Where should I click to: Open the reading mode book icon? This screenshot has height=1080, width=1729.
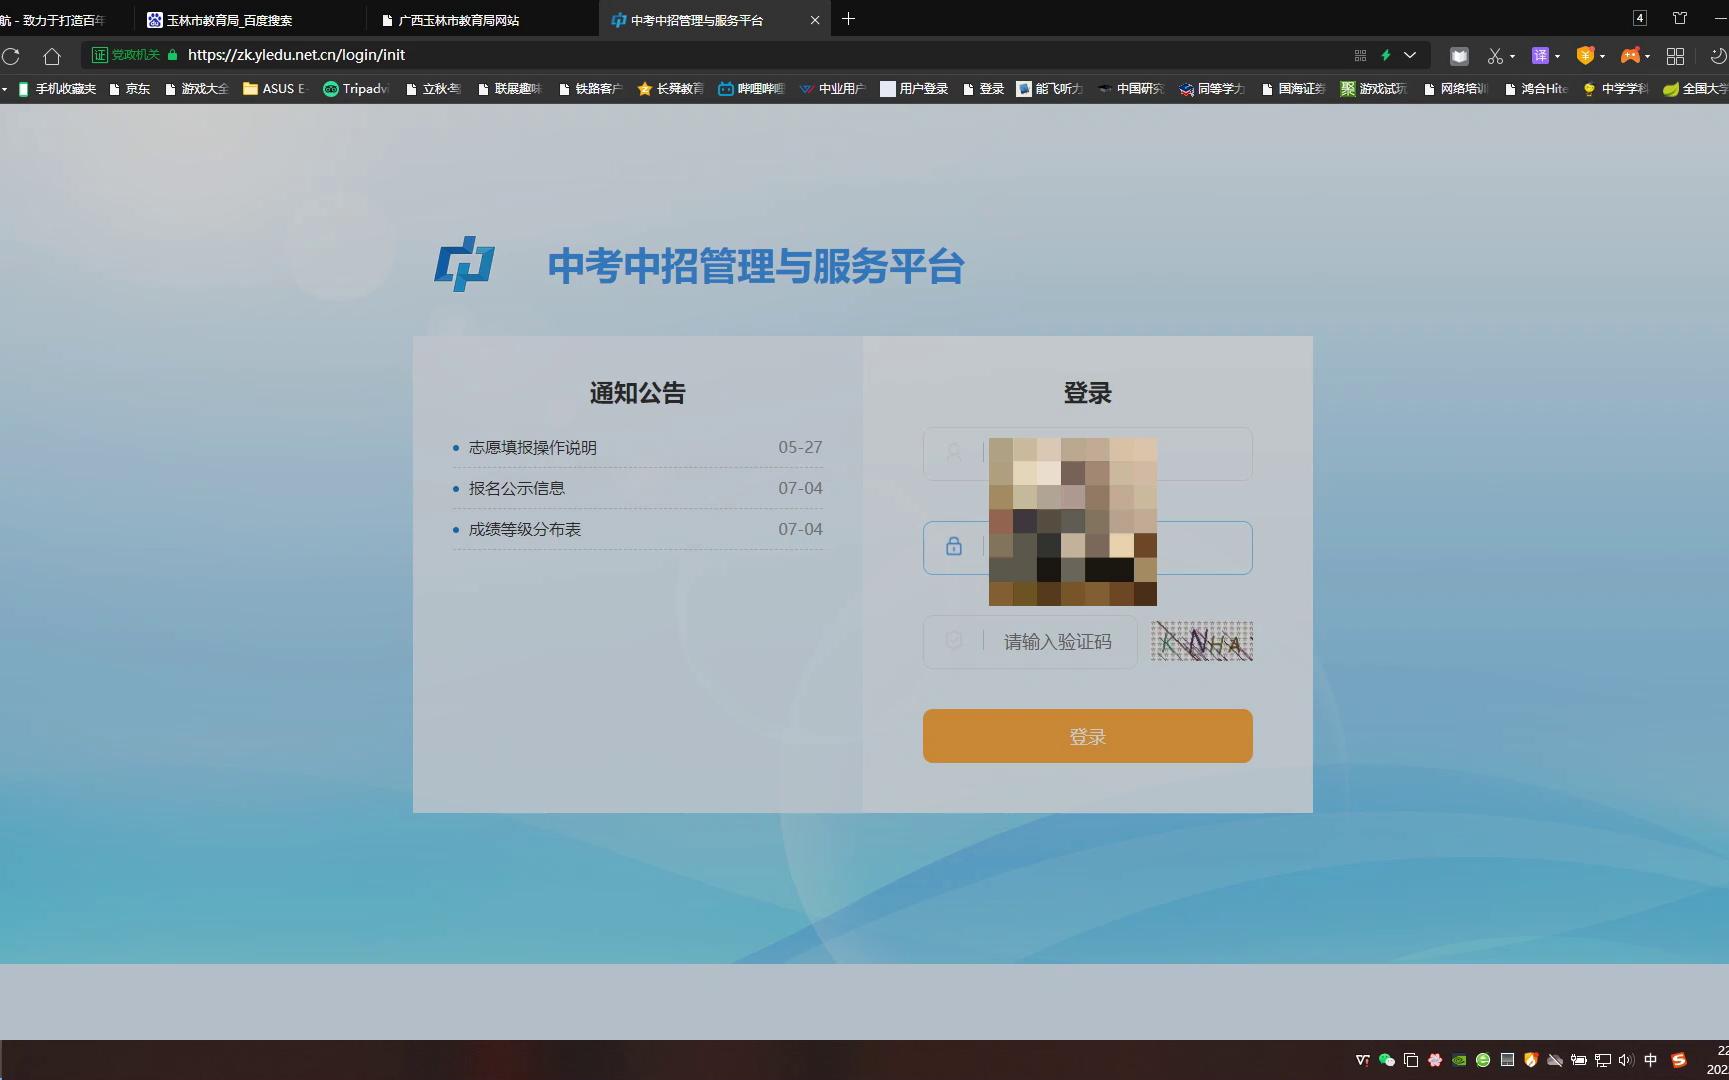pyautogui.click(x=1459, y=56)
